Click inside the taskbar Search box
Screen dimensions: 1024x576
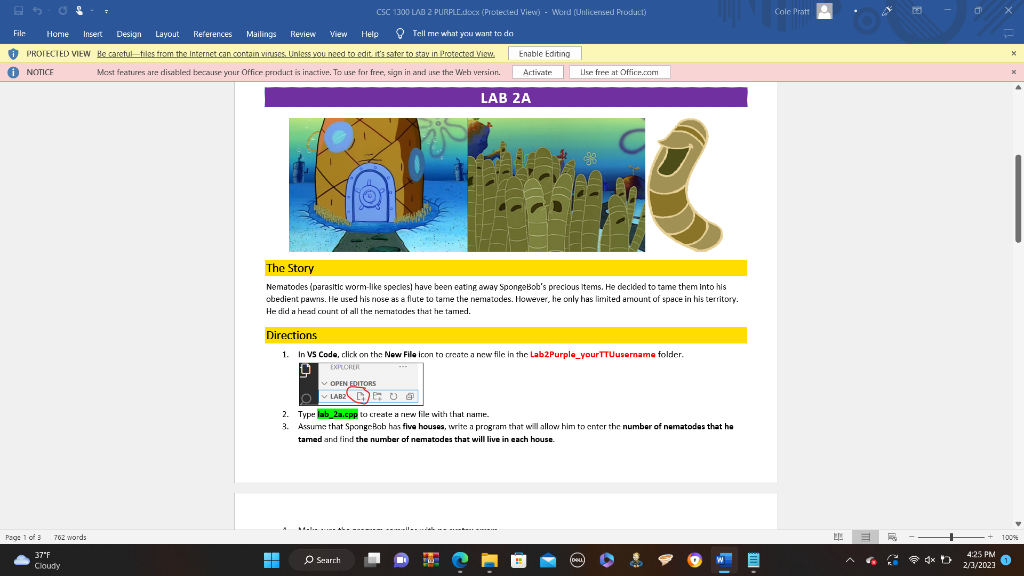point(322,560)
